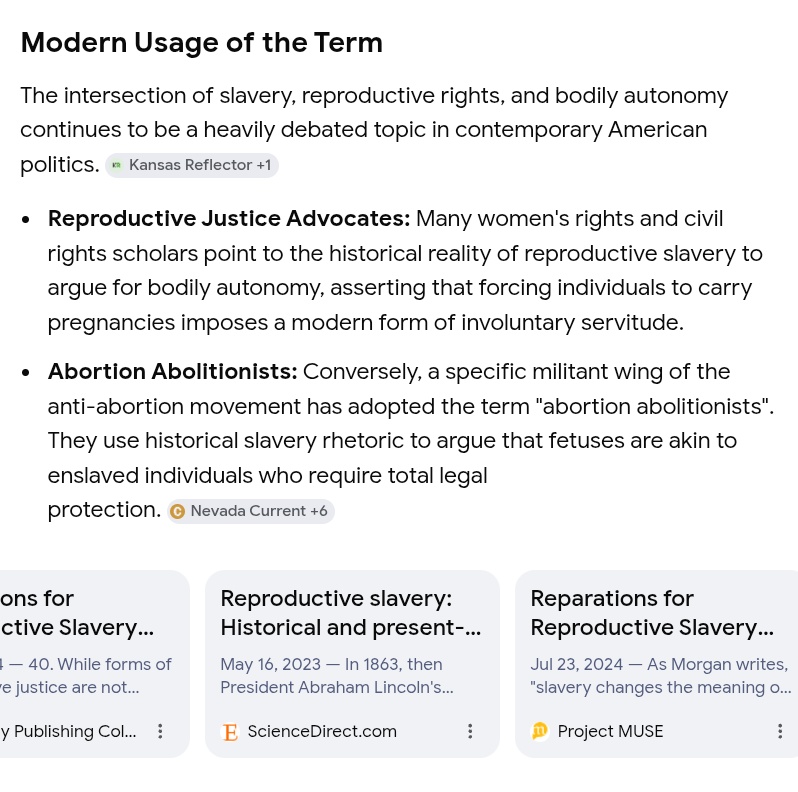Click the Project MUSE source name
Screen dimensions: 798x792
pyautogui.click(x=610, y=731)
